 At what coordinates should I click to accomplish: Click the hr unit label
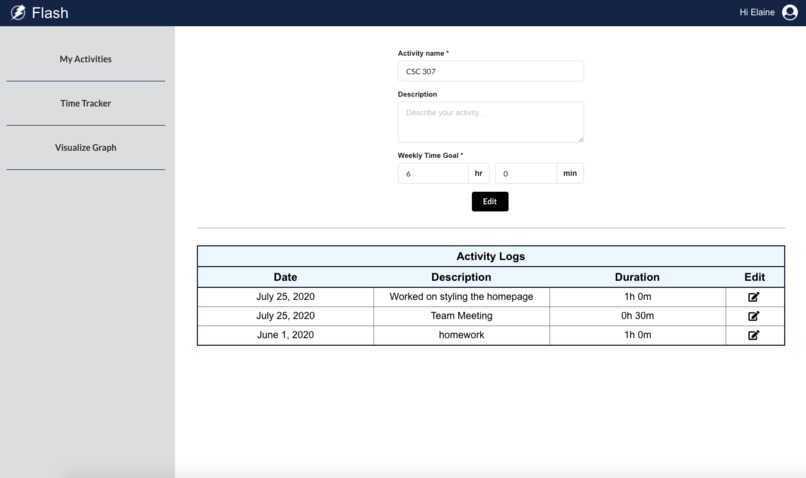(479, 173)
